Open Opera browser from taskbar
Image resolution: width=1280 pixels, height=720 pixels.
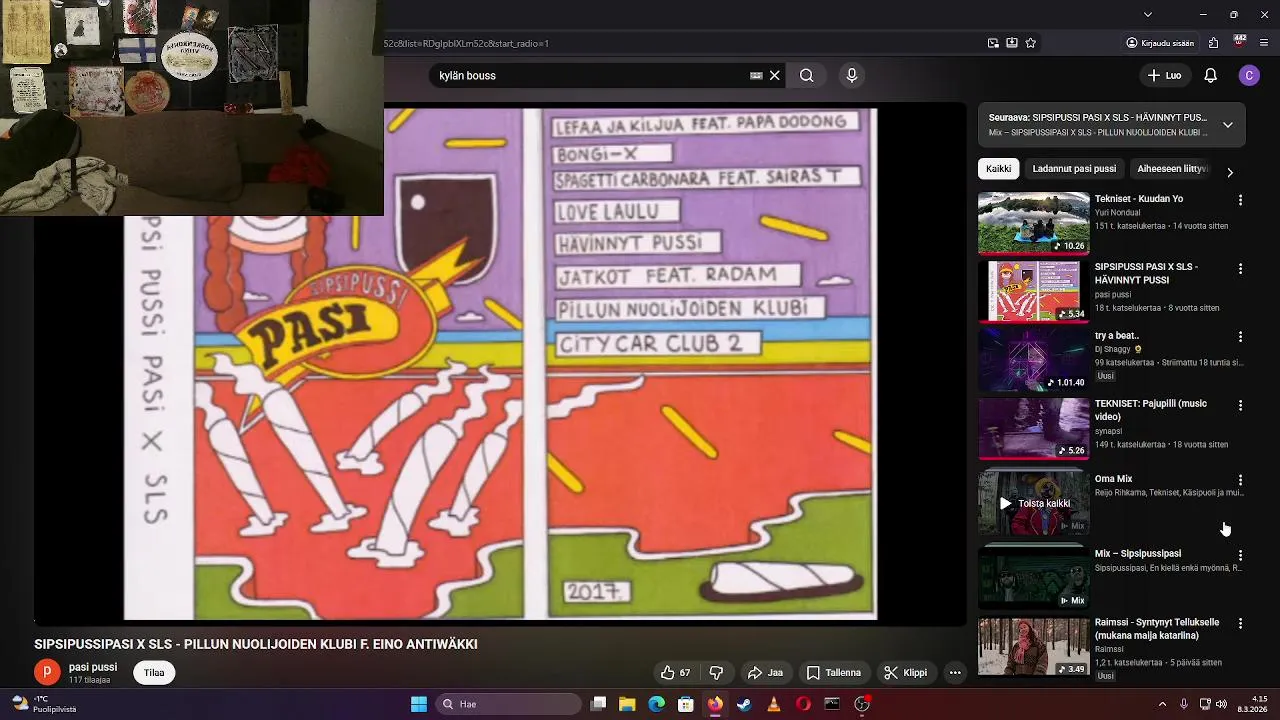[x=803, y=704]
